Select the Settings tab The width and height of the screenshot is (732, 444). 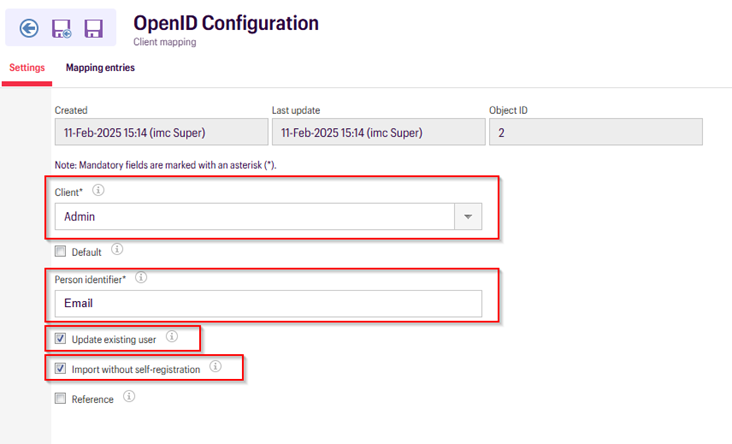[x=27, y=68]
